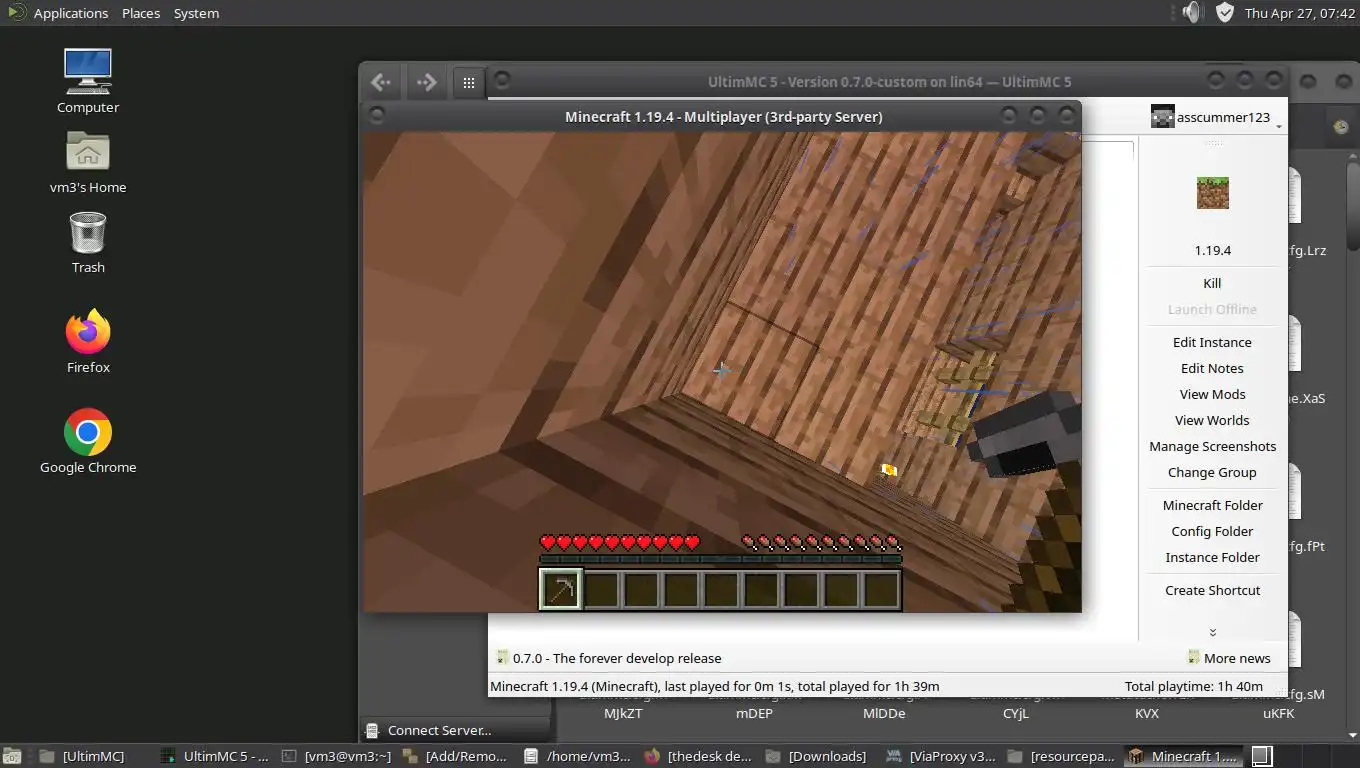The image size is (1360, 768).
Task: Open Instance Folder from UltimMC
Action: [1212, 557]
